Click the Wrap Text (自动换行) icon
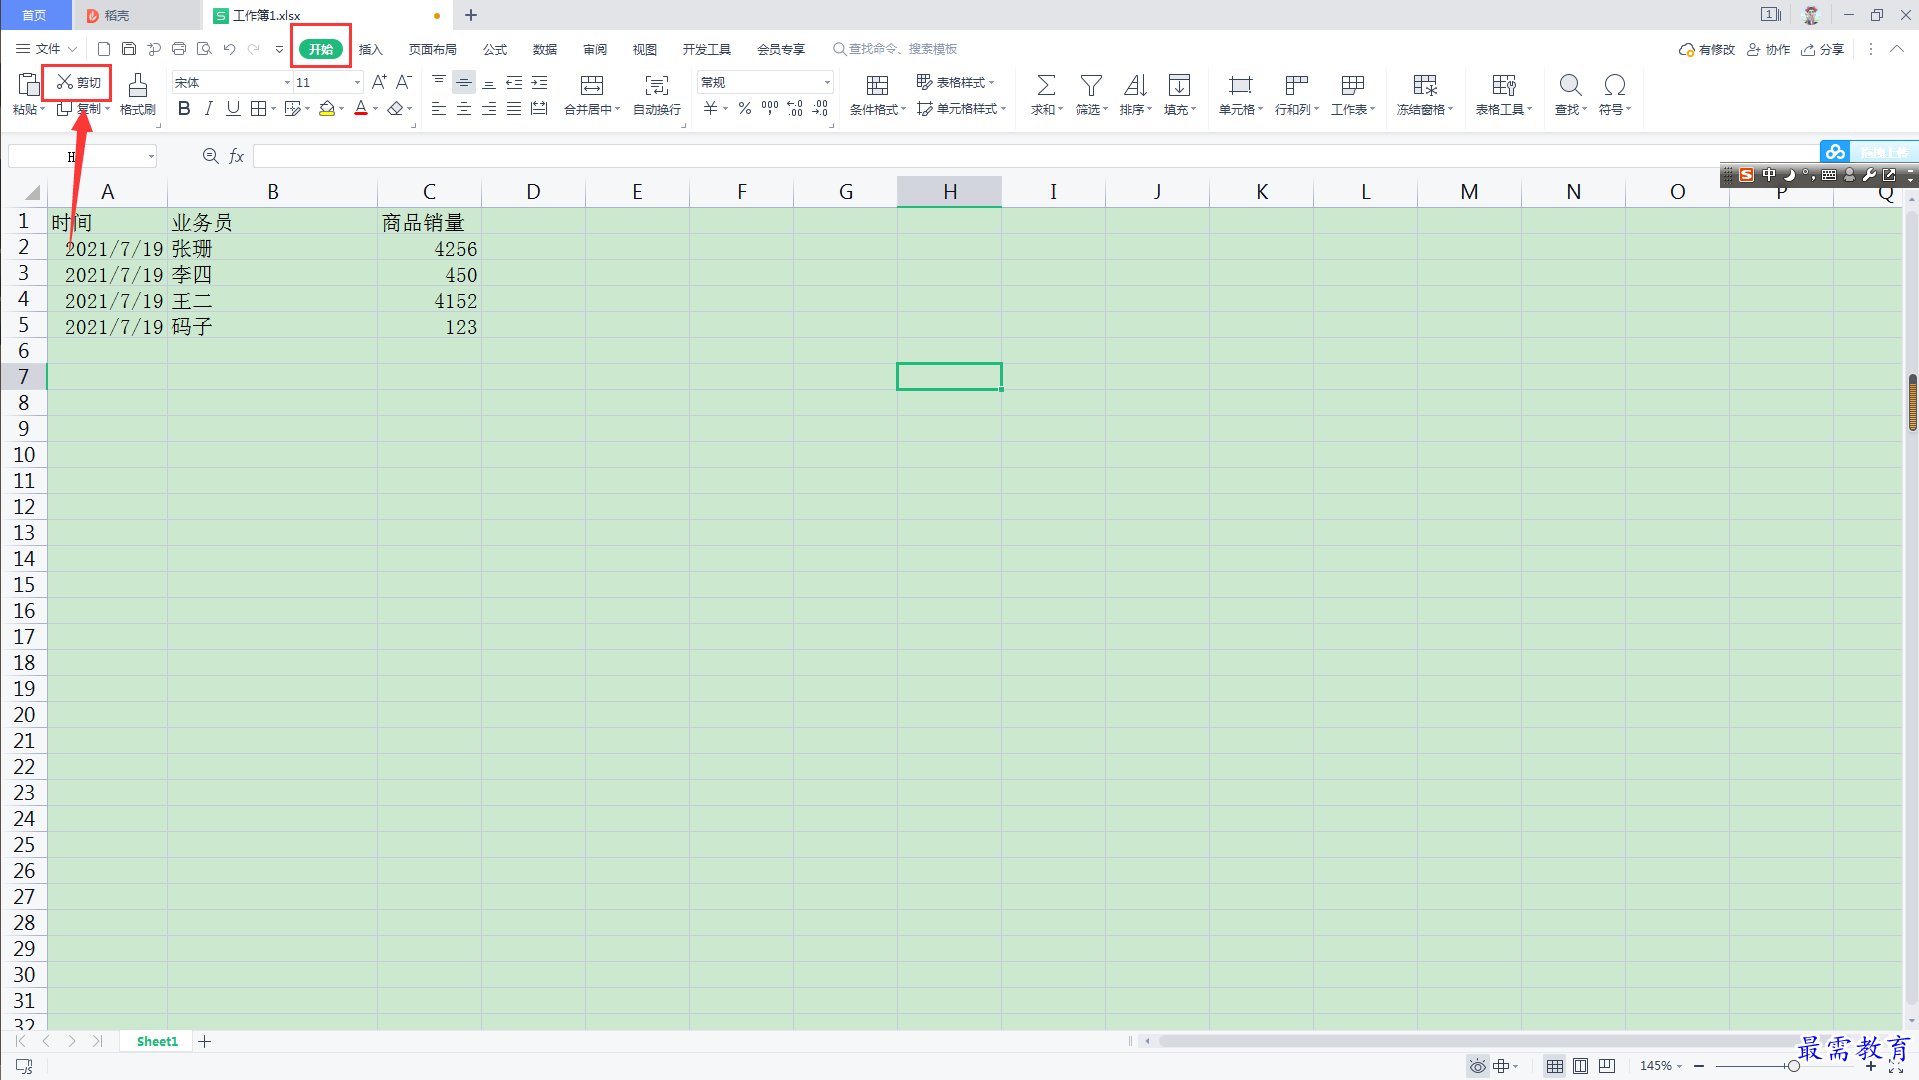Viewport: 1919px width, 1080px height. tap(657, 85)
